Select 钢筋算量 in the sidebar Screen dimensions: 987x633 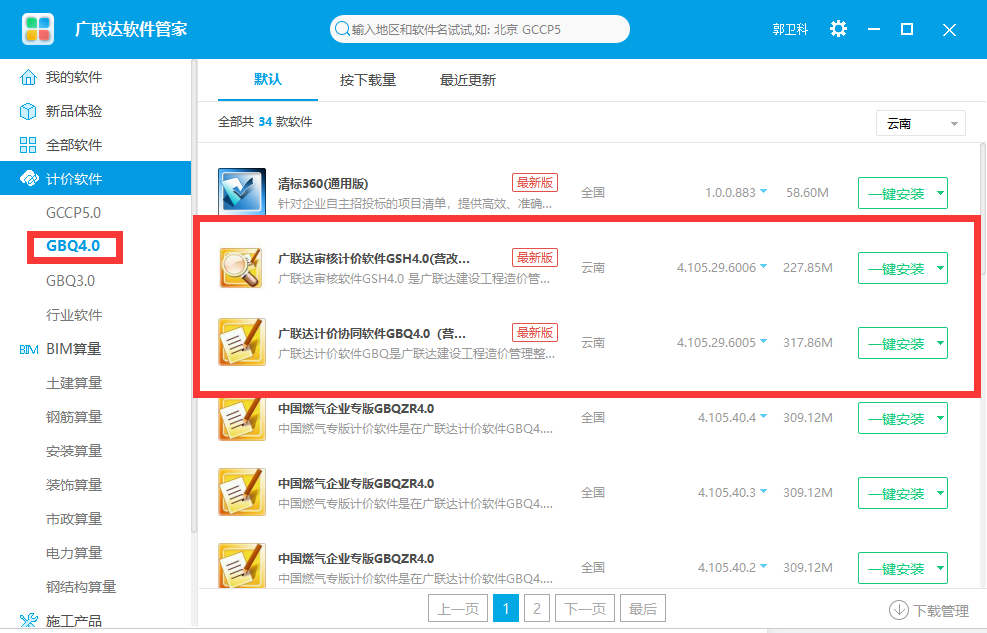(x=74, y=417)
